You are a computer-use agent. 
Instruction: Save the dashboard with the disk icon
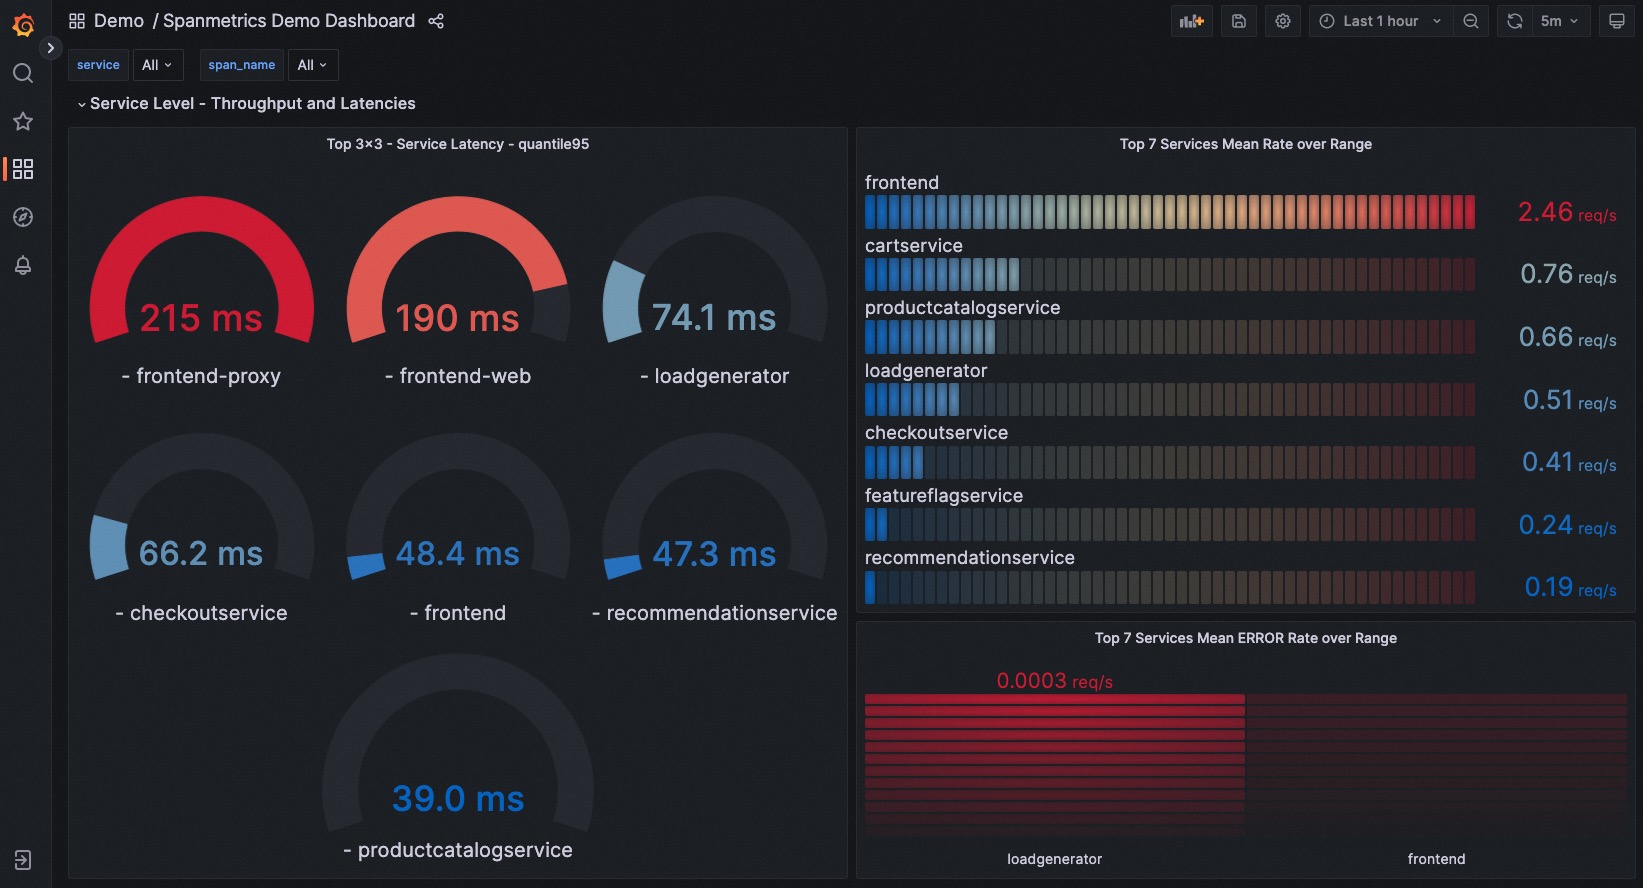pyautogui.click(x=1239, y=21)
